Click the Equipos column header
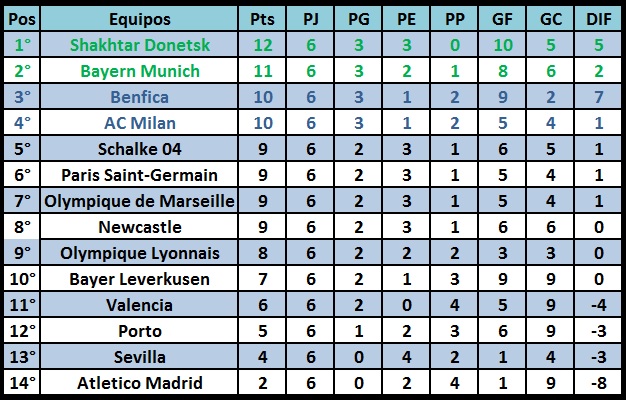626x400 pixels. (x=139, y=19)
